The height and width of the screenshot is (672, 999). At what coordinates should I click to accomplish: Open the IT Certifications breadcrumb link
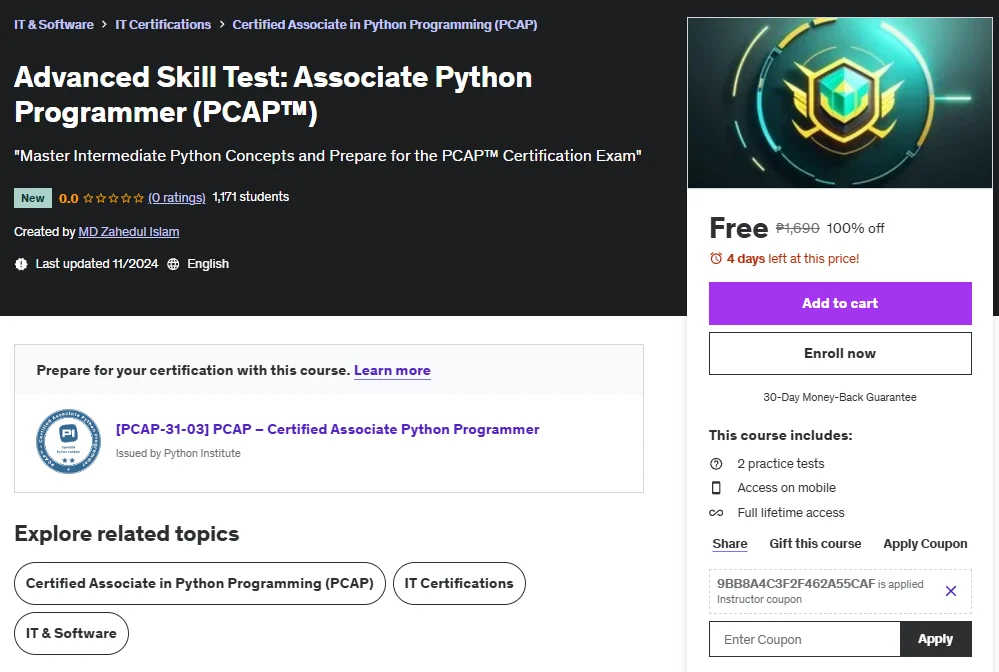(163, 24)
